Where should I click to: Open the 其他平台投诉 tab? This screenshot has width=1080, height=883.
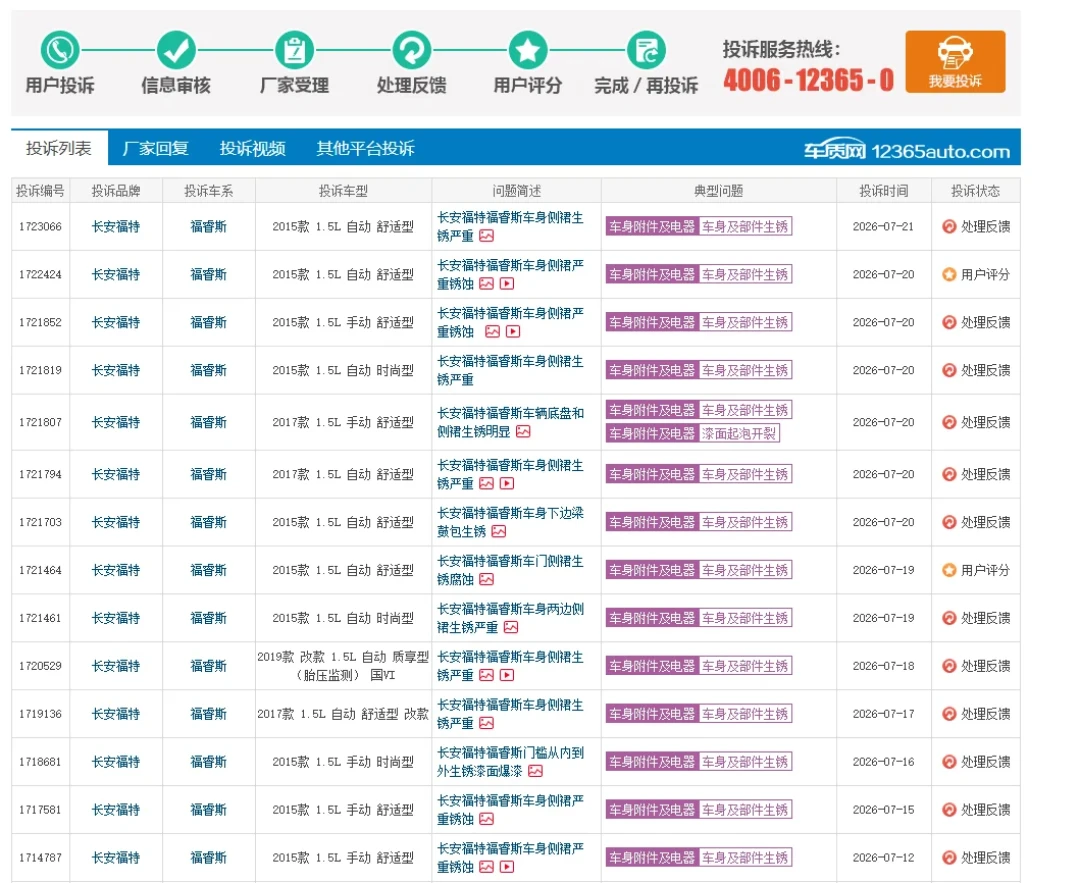click(x=365, y=148)
